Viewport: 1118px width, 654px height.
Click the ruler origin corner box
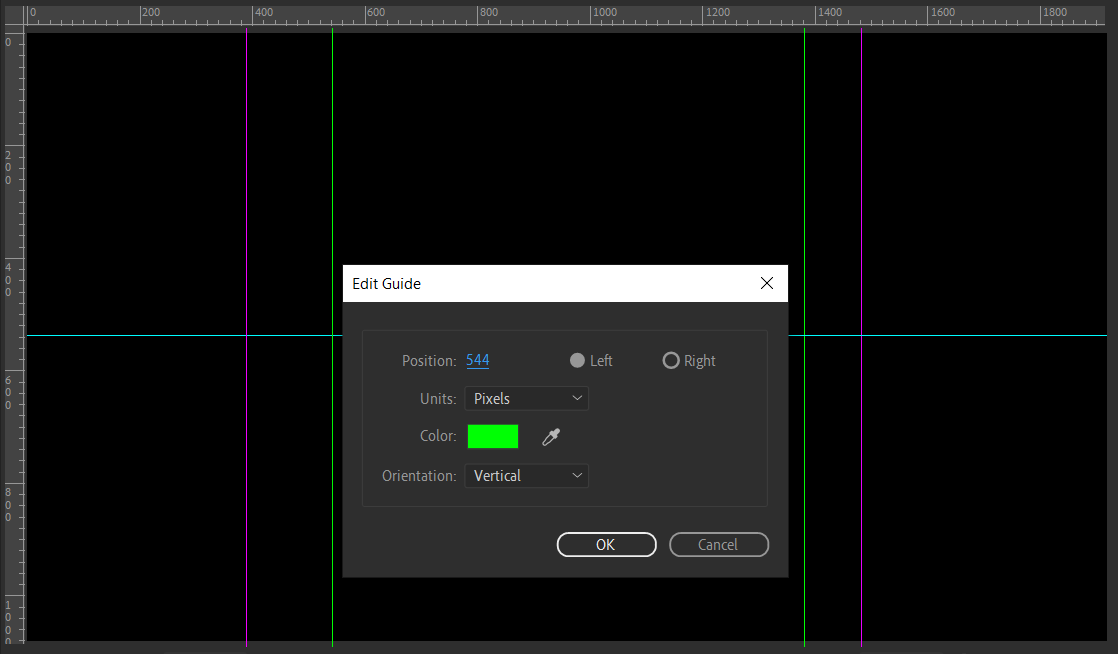click(12, 12)
